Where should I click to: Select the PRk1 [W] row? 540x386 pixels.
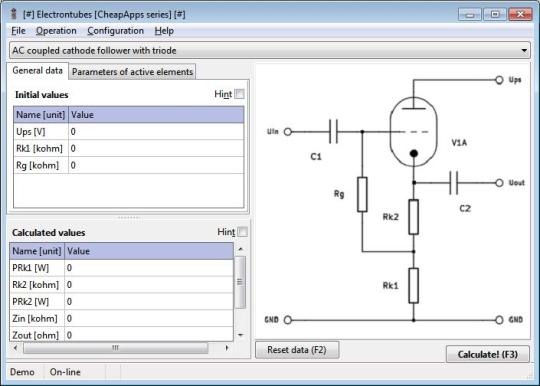pyautogui.click(x=121, y=268)
